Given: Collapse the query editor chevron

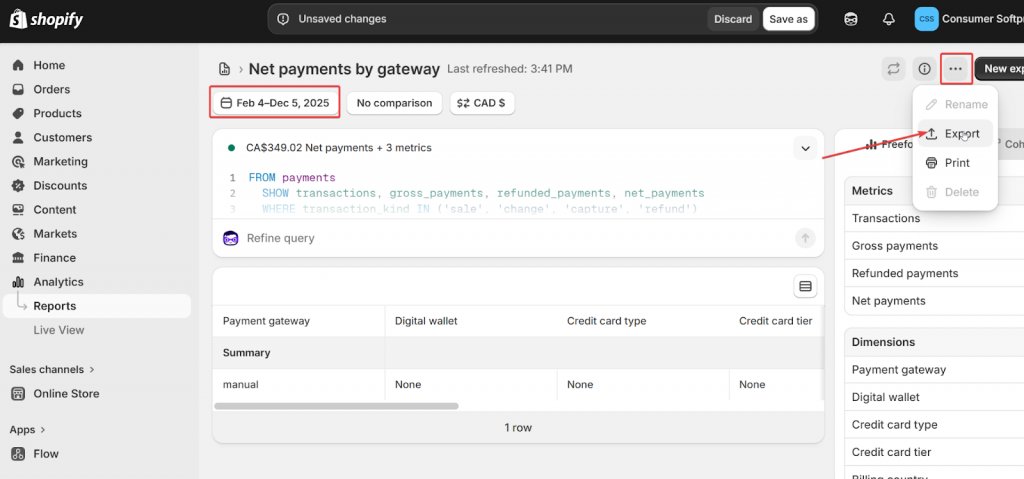Looking at the screenshot, I should click(805, 148).
